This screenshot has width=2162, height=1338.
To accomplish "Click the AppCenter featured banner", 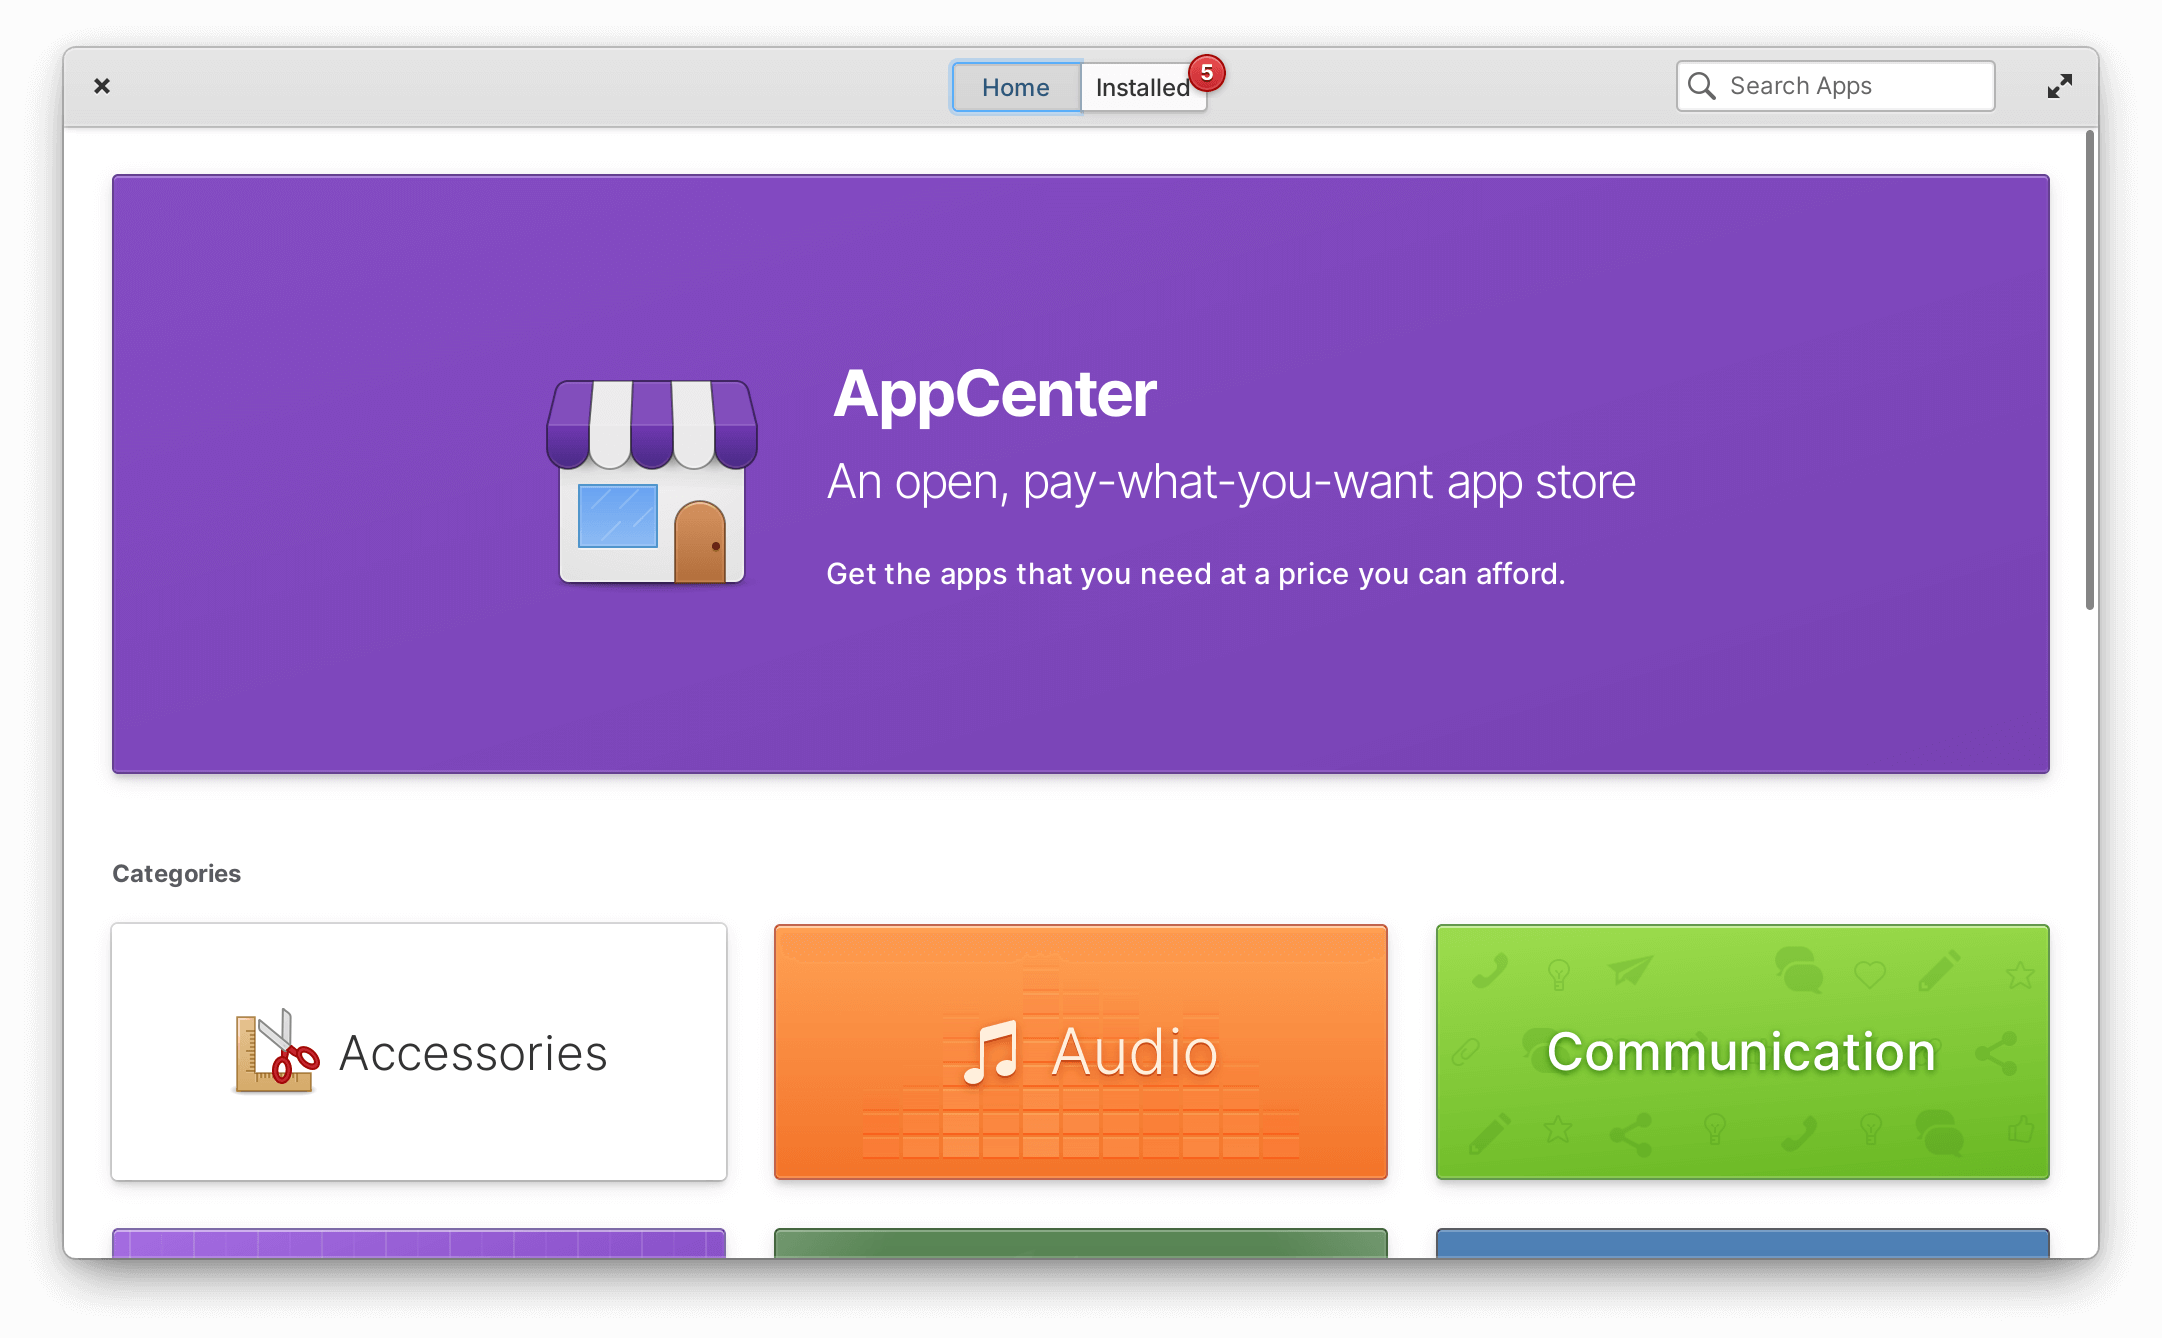I will 1080,475.
